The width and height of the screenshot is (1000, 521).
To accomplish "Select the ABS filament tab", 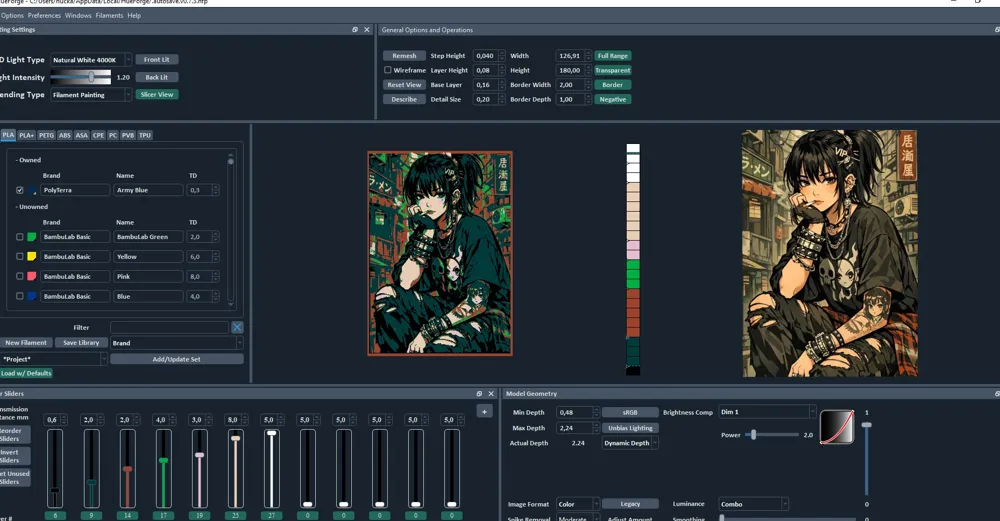I will click(64, 135).
